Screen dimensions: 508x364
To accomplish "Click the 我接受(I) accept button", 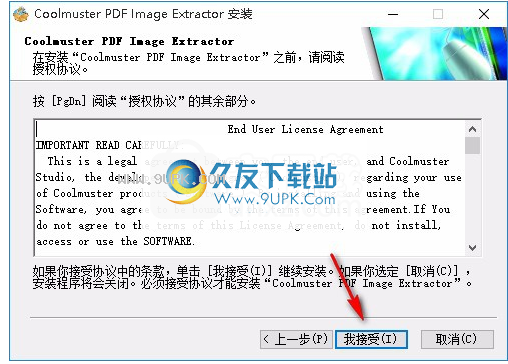I will (x=371, y=339).
